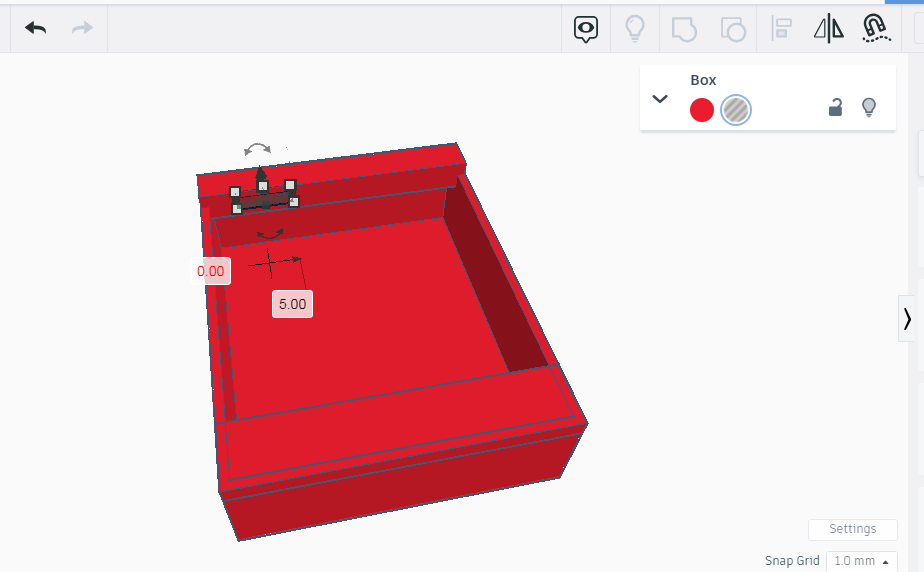Click the top rotation arrow handle
Viewport: 924px width, 572px height.
click(258, 149)
